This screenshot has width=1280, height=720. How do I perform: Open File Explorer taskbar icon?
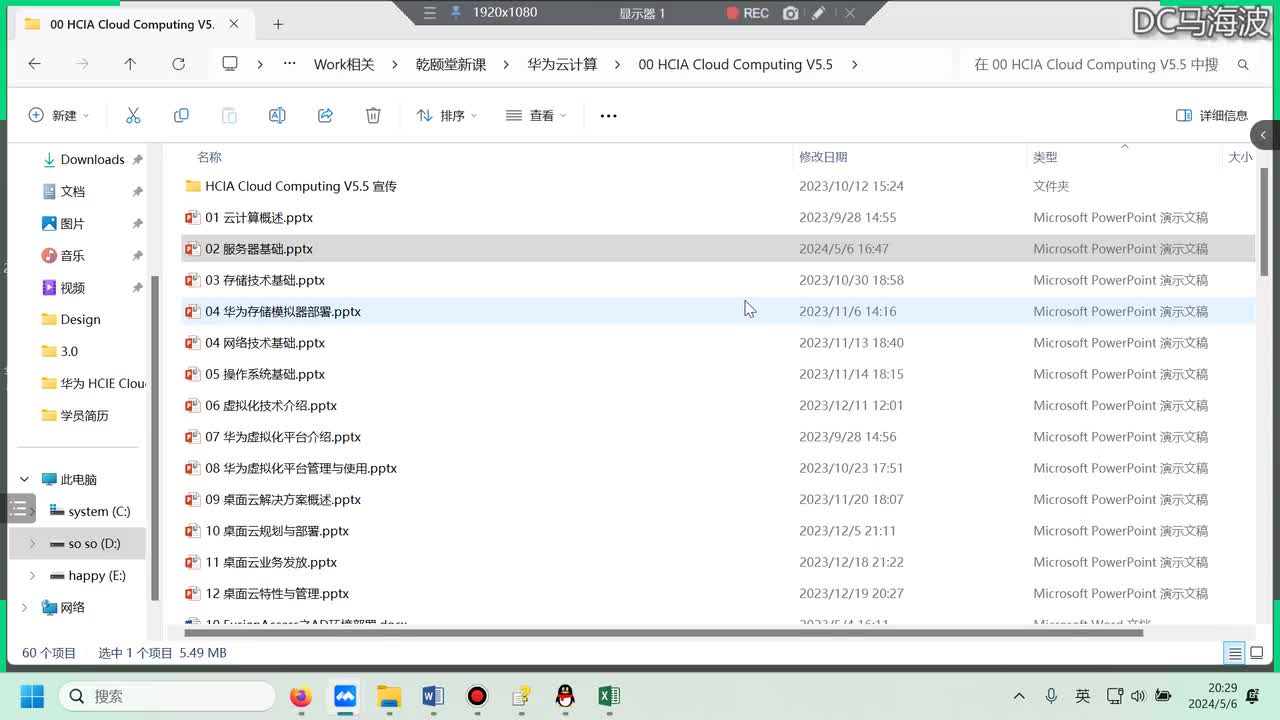tap(389, 696)
